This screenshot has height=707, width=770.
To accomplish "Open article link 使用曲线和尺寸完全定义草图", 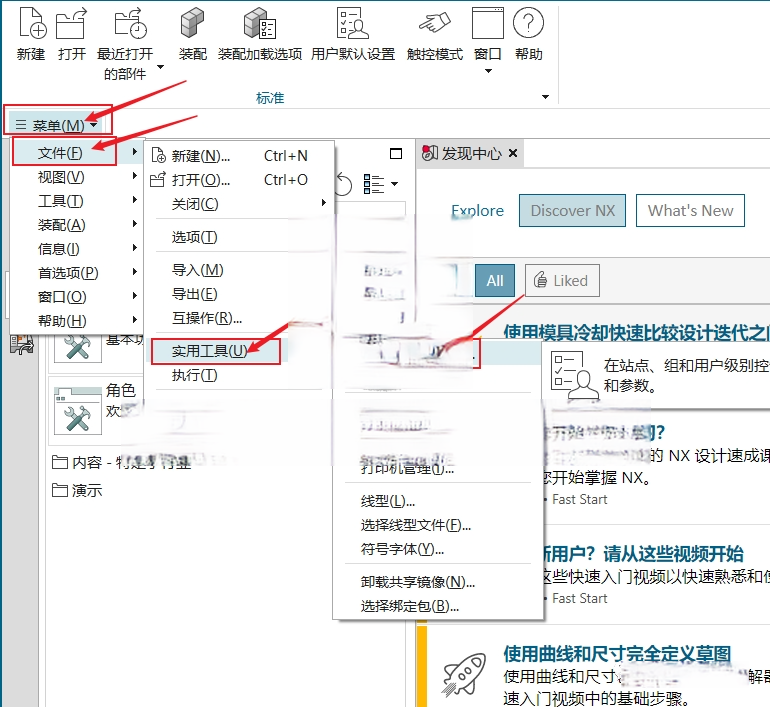I will (x=617, y=654).
